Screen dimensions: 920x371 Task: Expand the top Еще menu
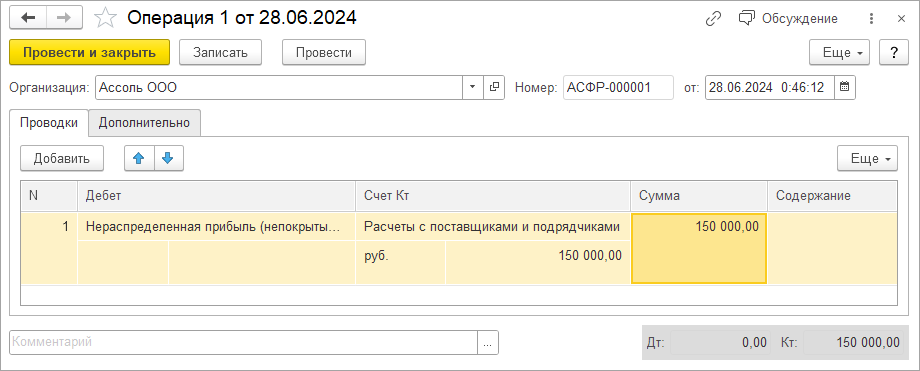(840, 52)
